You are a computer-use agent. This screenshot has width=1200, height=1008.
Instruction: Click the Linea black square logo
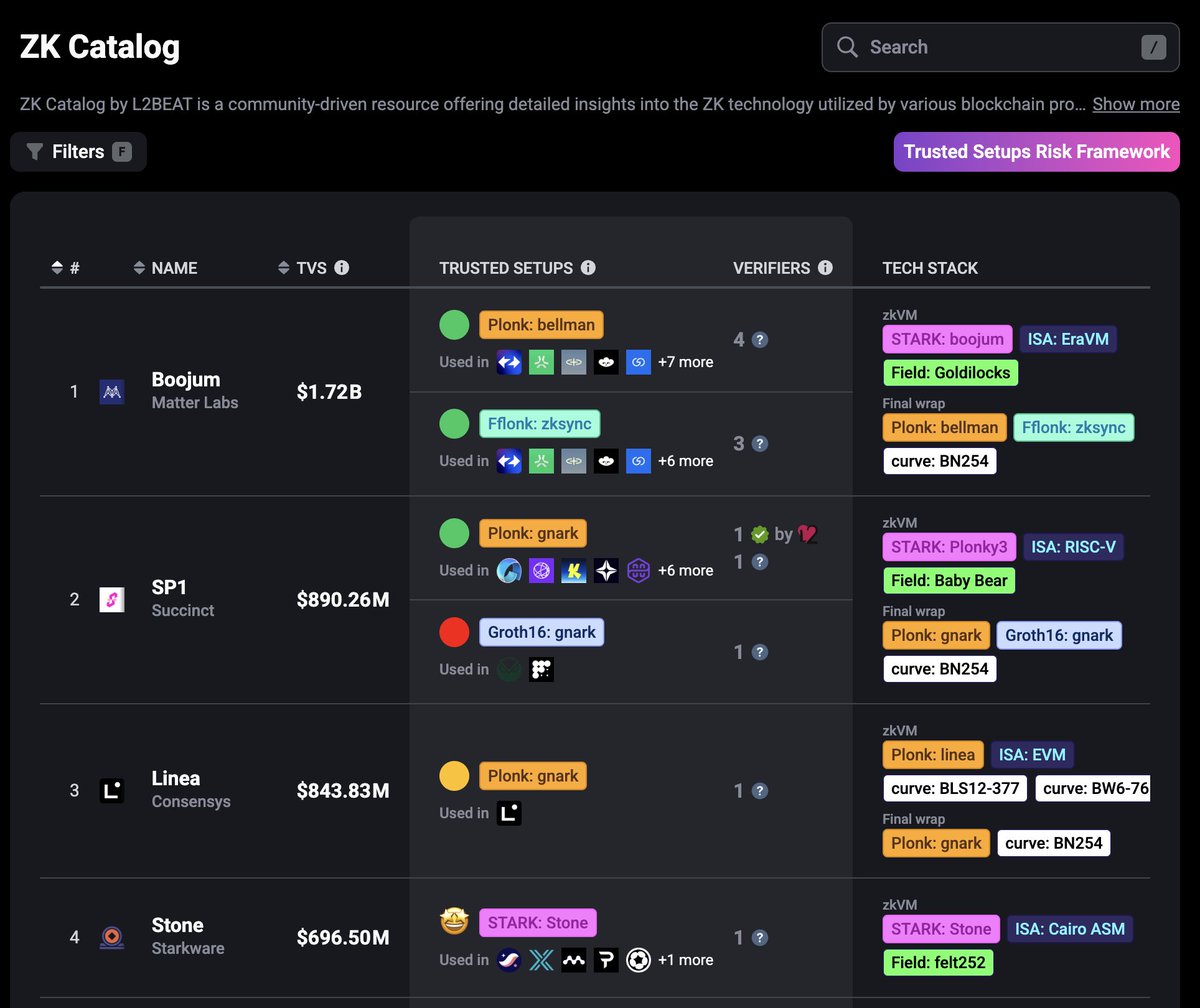112,791
